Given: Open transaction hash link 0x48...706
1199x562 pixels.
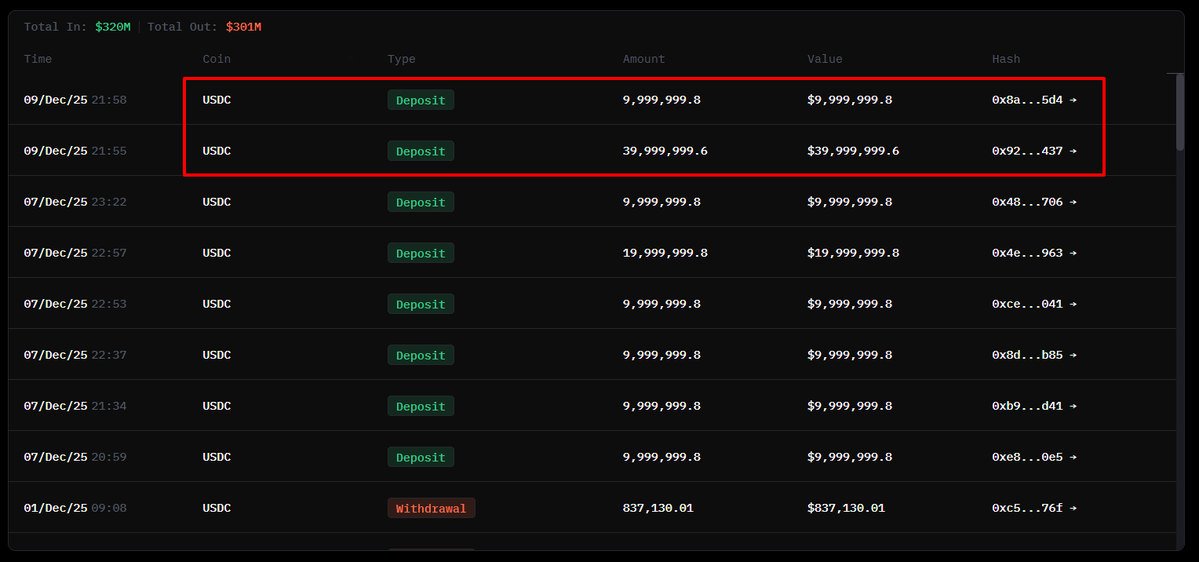Looking at the screenshot, I should [x=1034, y=202].
